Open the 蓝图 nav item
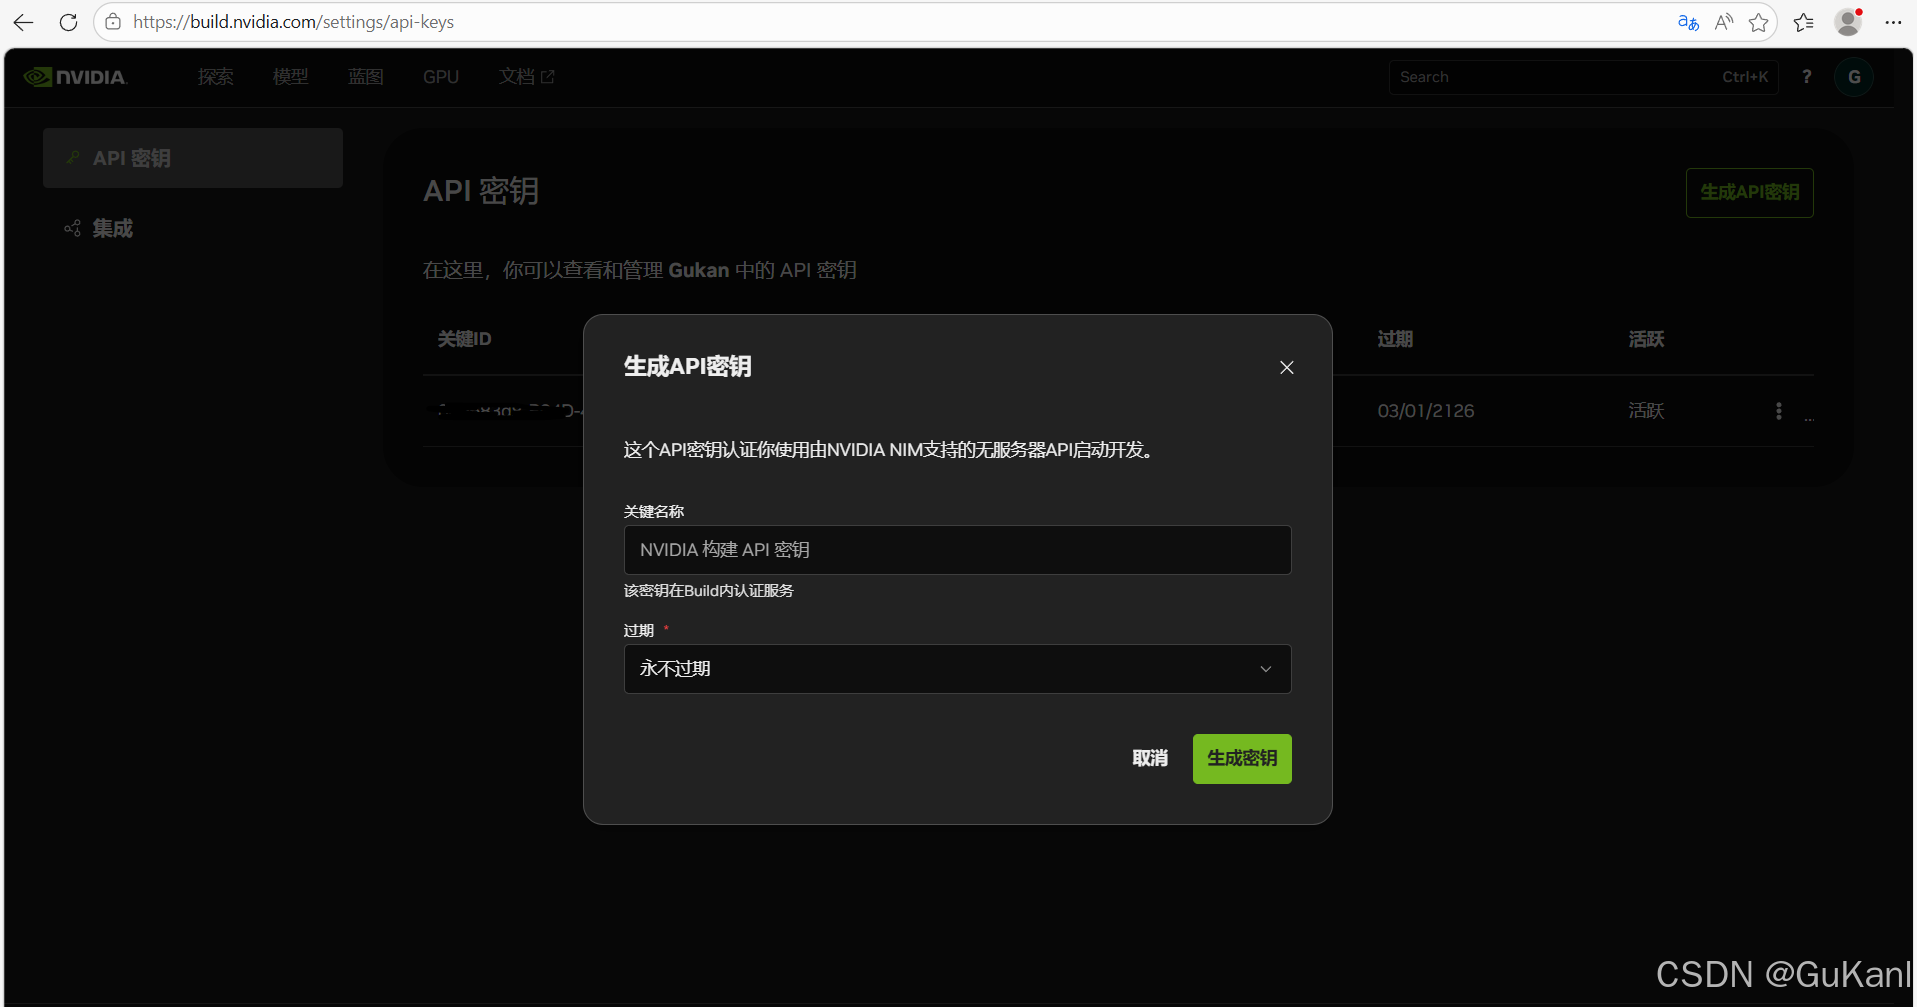Image resolution: width=1917 pixels, height=1007 pixels. point(366,77)
